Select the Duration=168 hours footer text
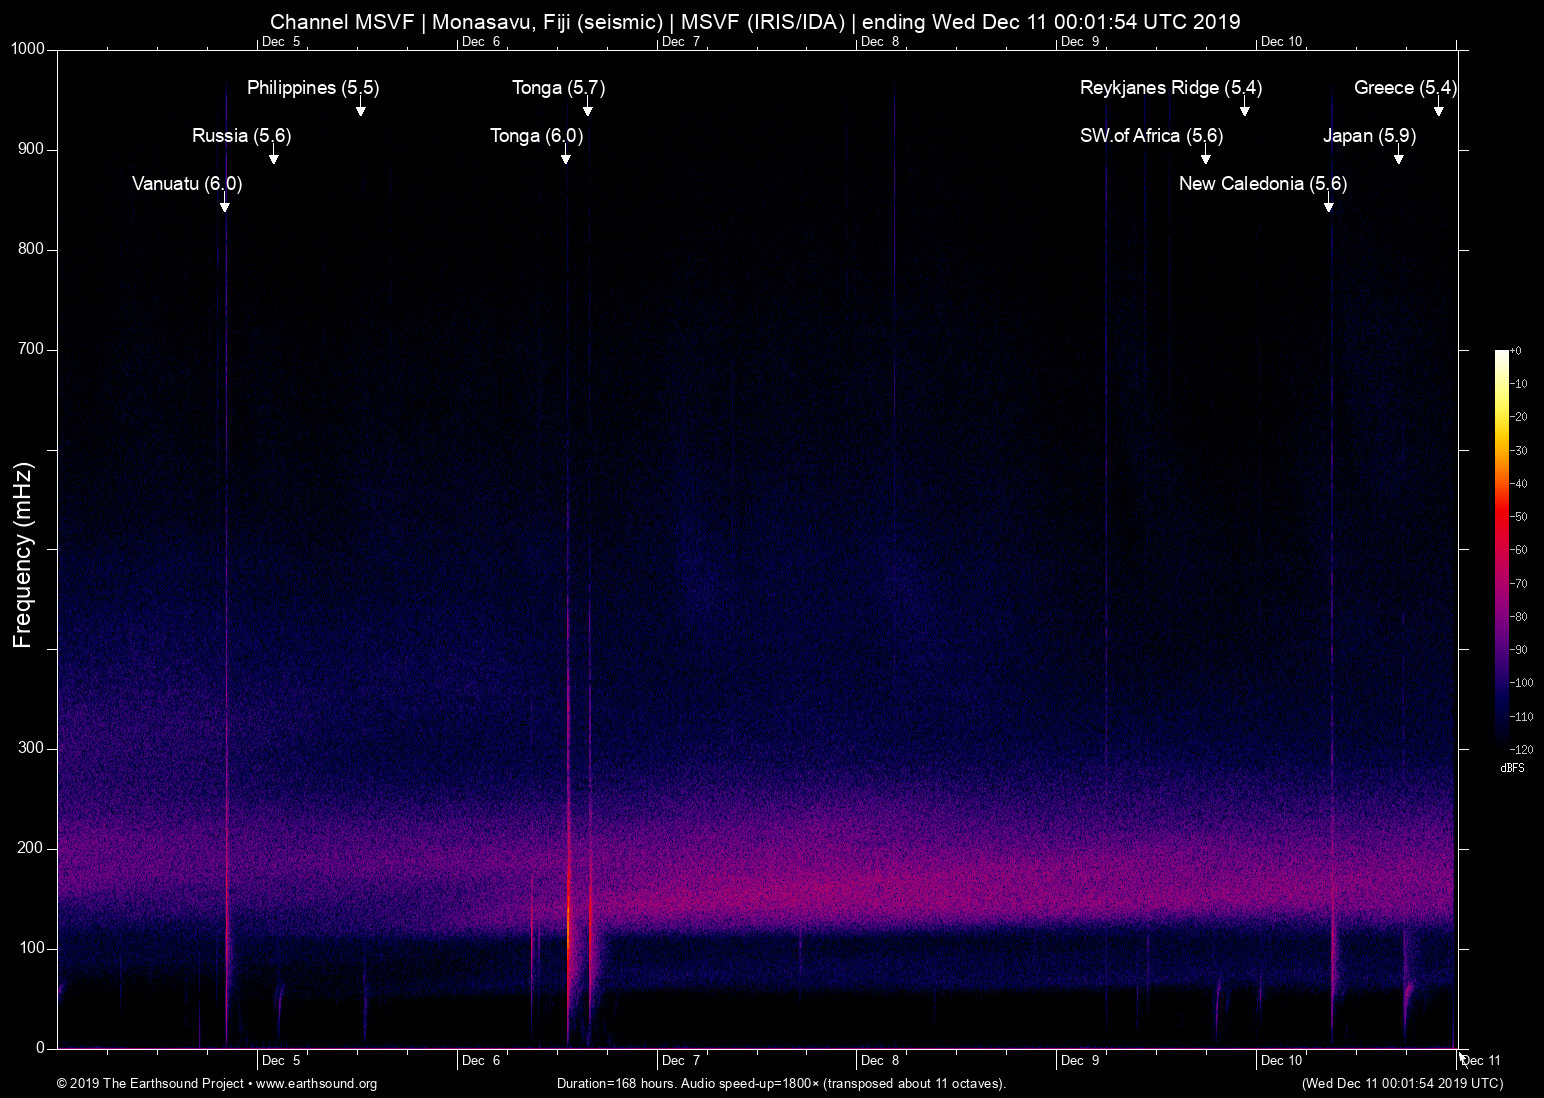 (x=781, y=1083)
